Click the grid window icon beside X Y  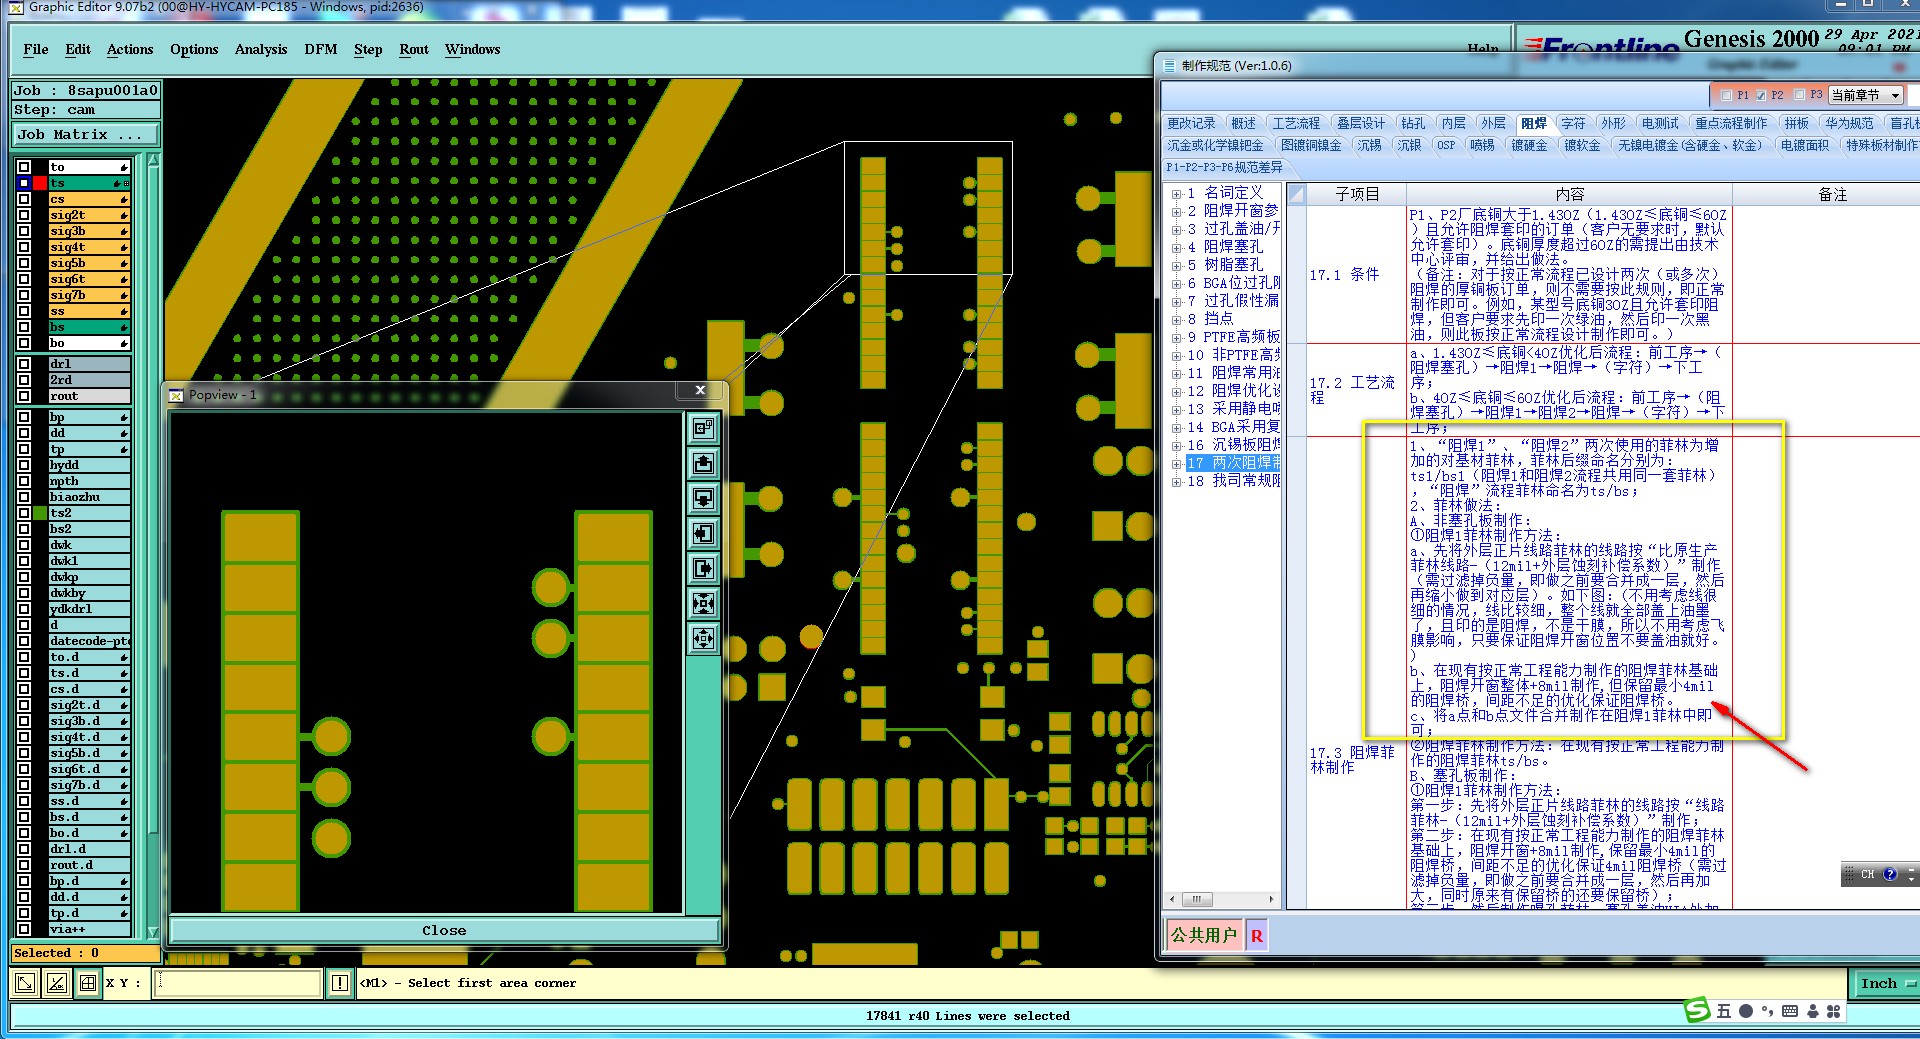tap(88, 983)
